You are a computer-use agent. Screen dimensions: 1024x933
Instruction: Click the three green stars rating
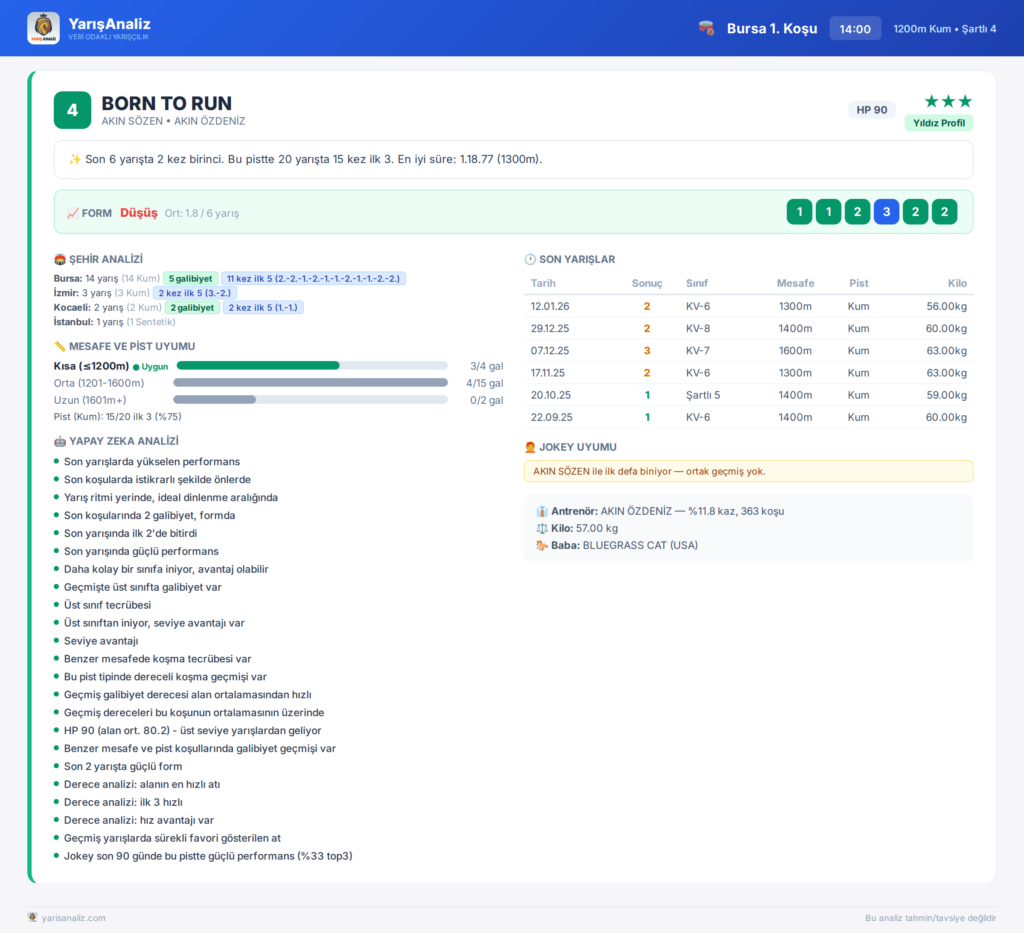(948, 101)
